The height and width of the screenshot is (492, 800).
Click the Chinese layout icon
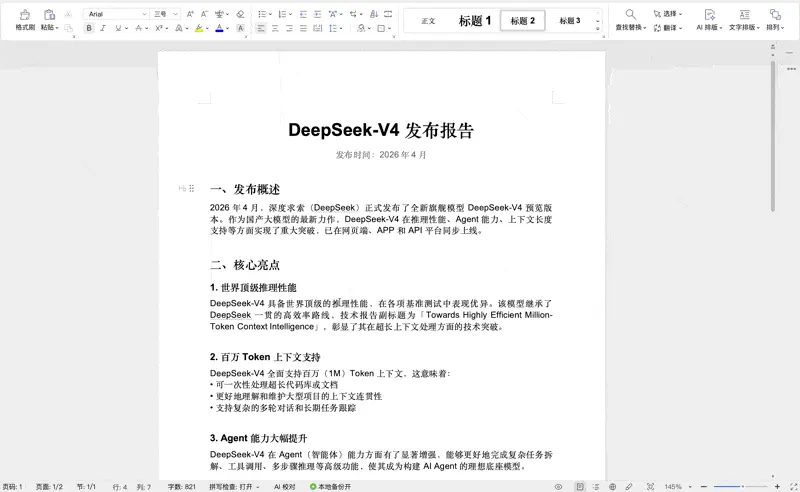[333, 14]
